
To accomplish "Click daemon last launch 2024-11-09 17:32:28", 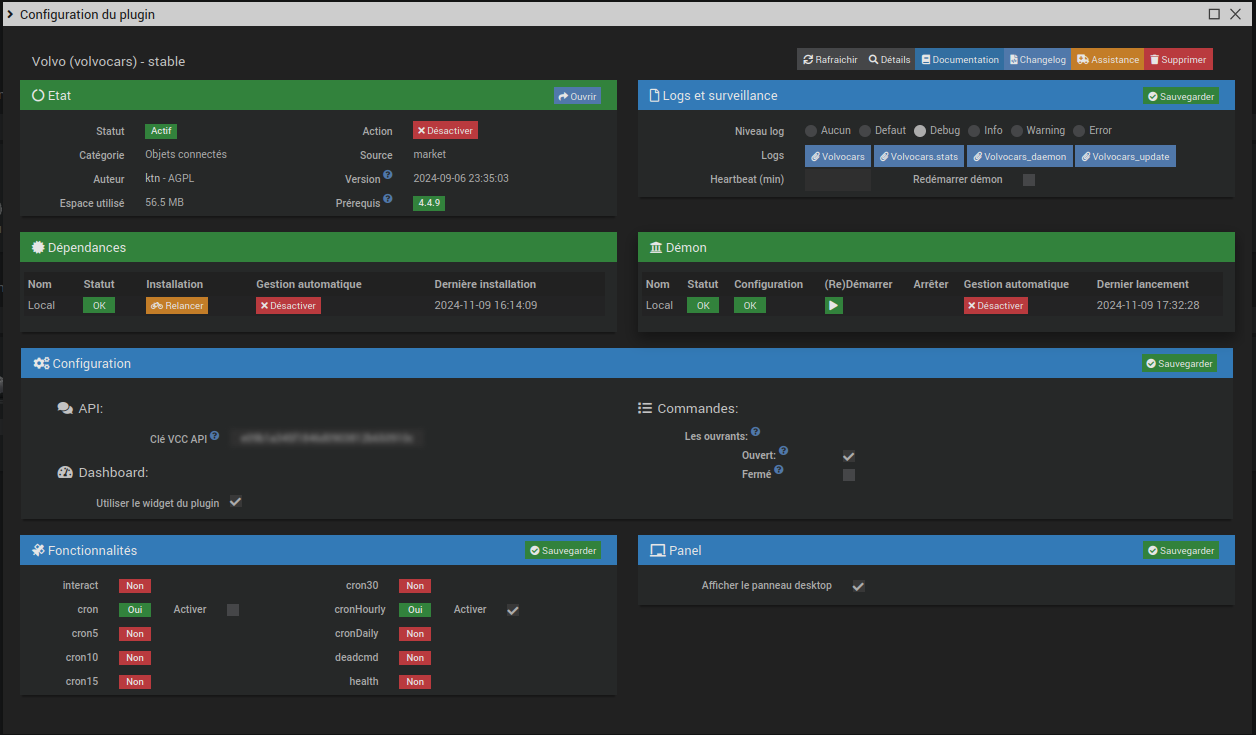I will coord(1148,305).
